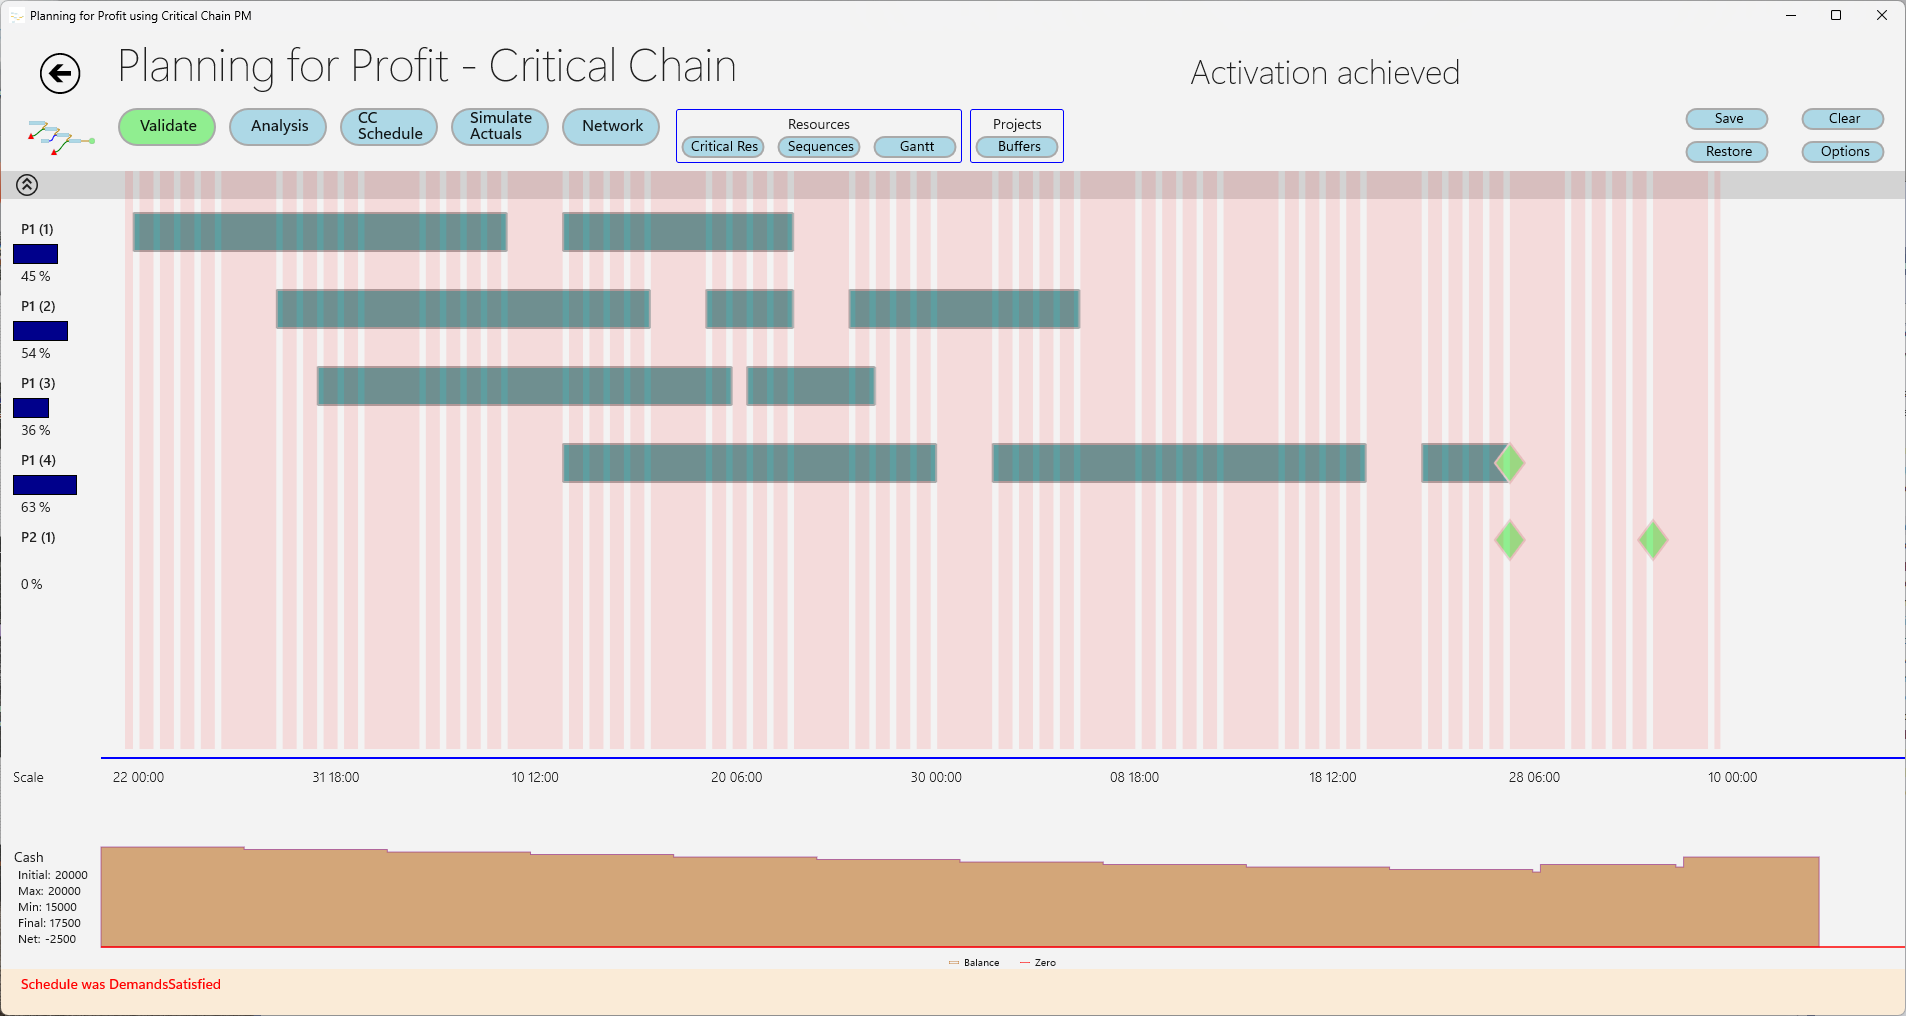The image size is (1906, 1016).
Task: Save the current schedule
Action: click(1727, 119)
